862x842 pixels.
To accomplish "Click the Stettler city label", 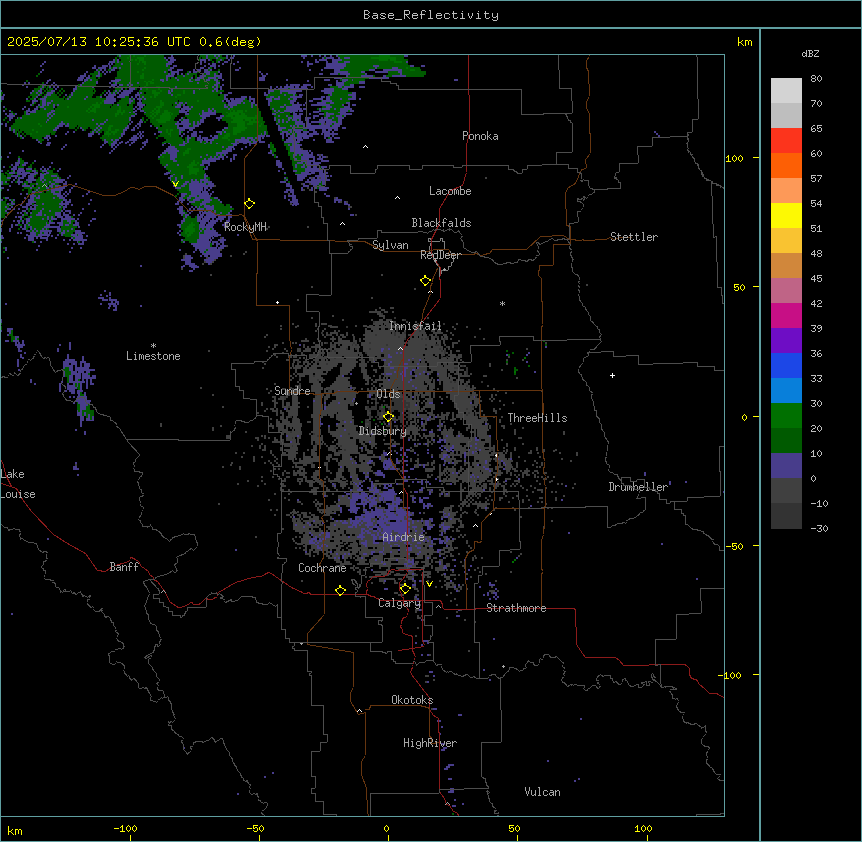I will pyautogui.click(x=634, y=237).
